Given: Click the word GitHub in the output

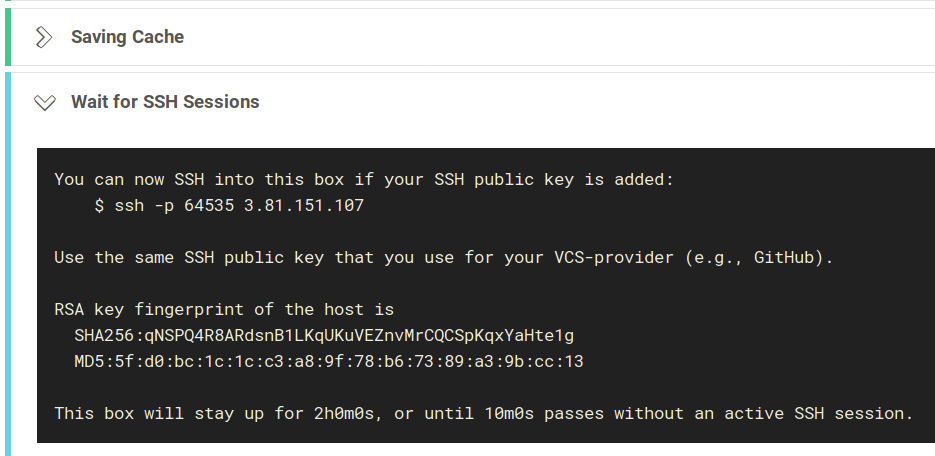Looking at the screenshot, I should [788, 258].
